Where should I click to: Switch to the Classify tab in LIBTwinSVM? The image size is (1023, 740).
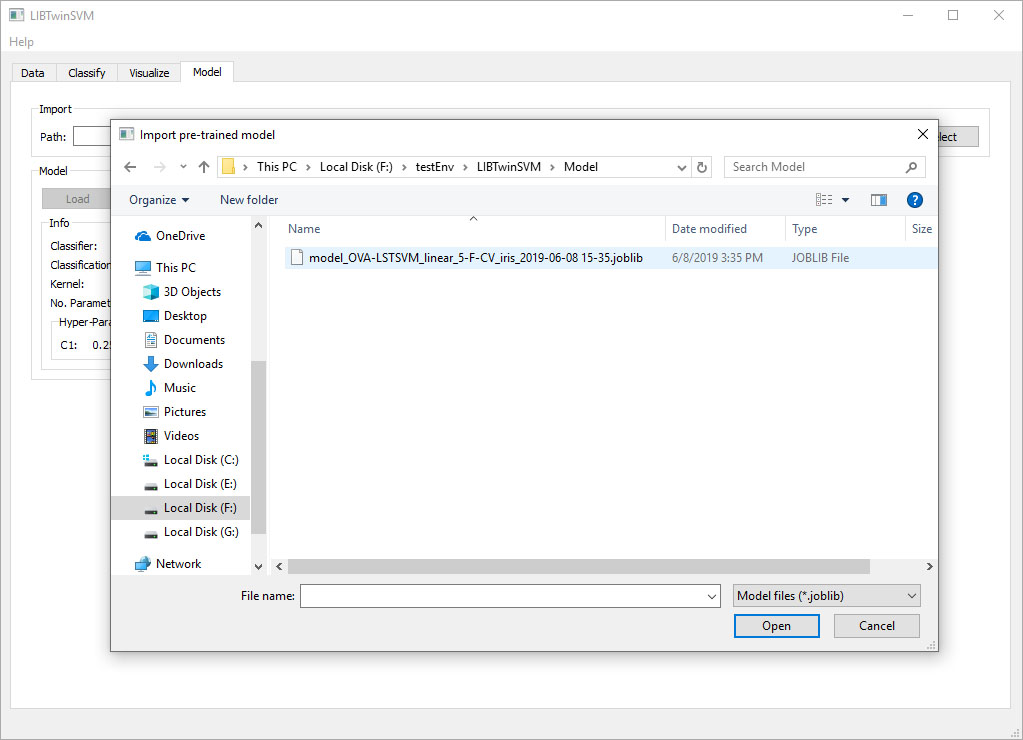87,73
